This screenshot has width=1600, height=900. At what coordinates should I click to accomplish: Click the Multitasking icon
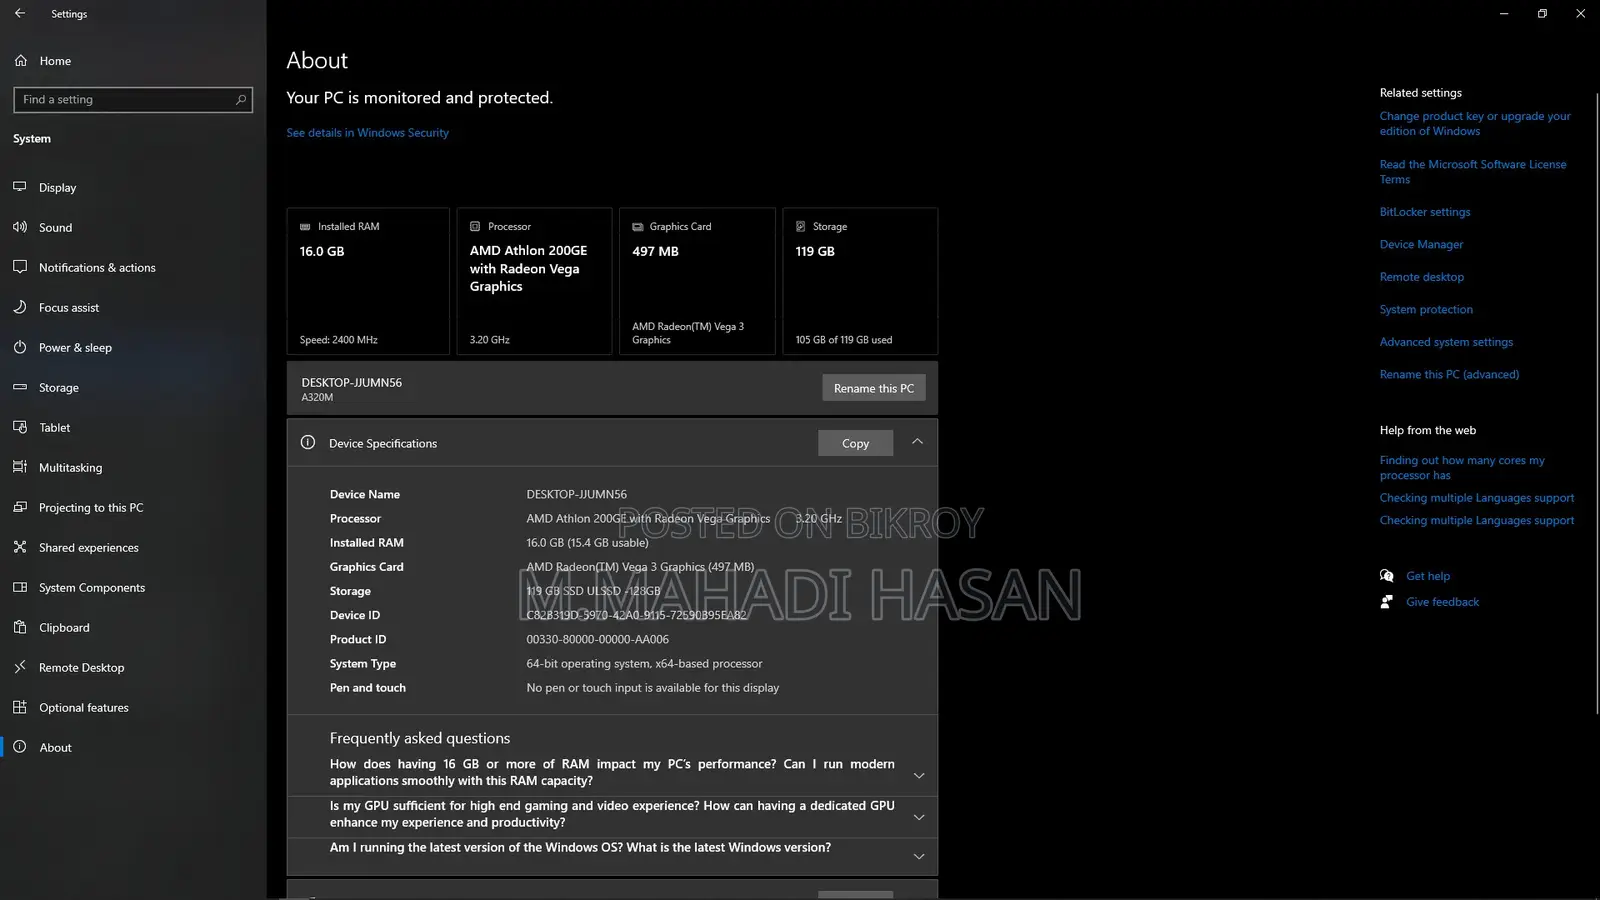(20, 467)
